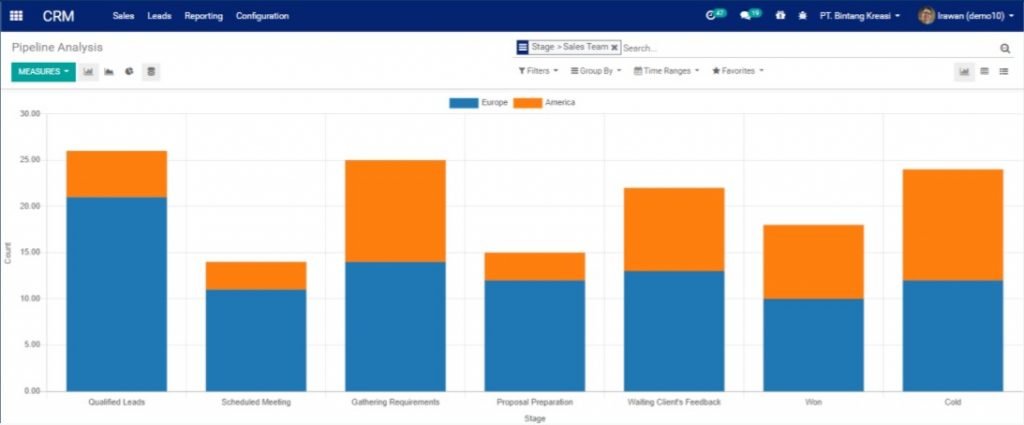
Task: Open the Configuration menu
Action: pyautogui.click(x=263, y=16)
